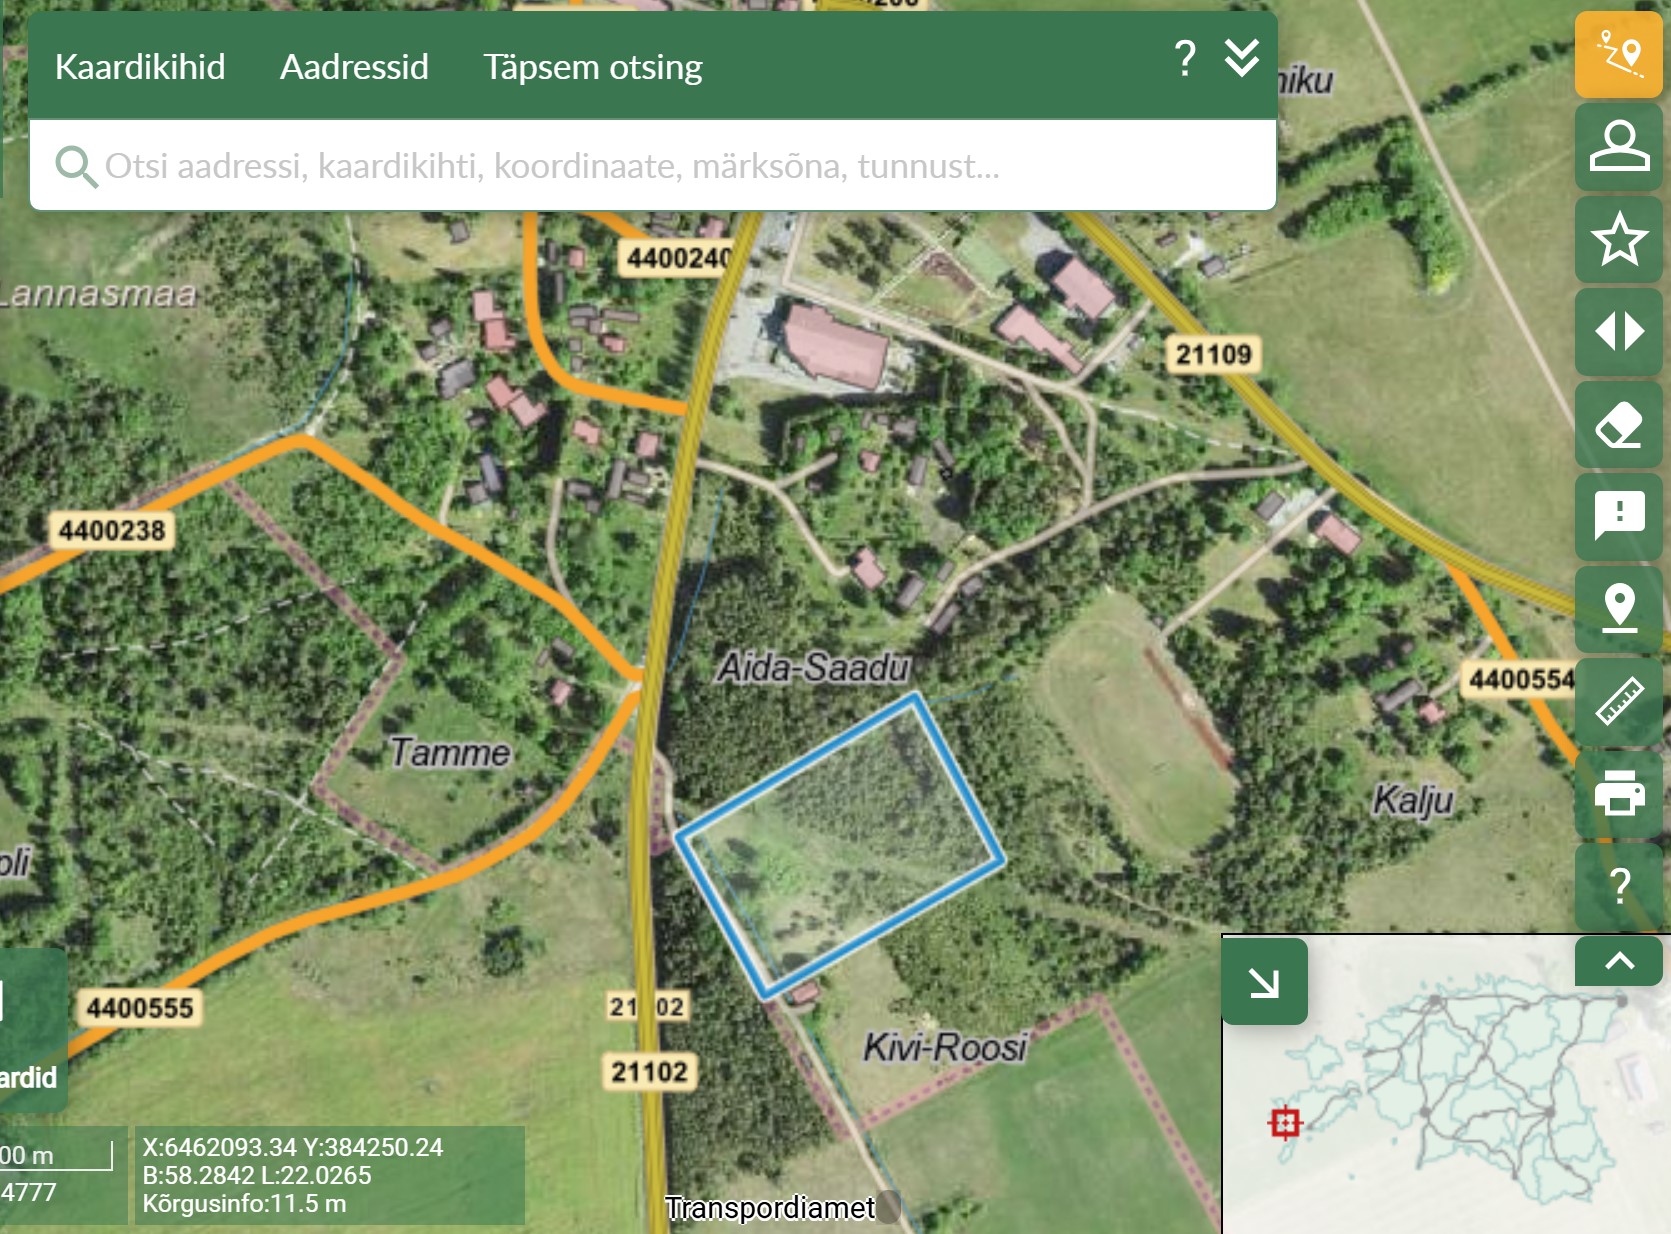
Task: Click the star favorites icon
Action: (x=1618, y=239)
